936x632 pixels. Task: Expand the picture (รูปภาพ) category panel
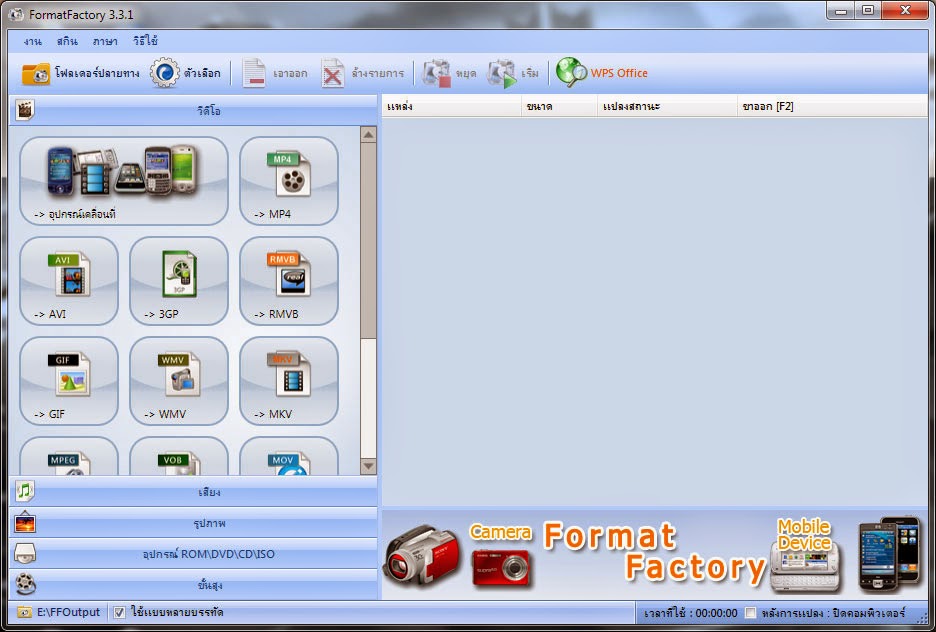point(193,523)
